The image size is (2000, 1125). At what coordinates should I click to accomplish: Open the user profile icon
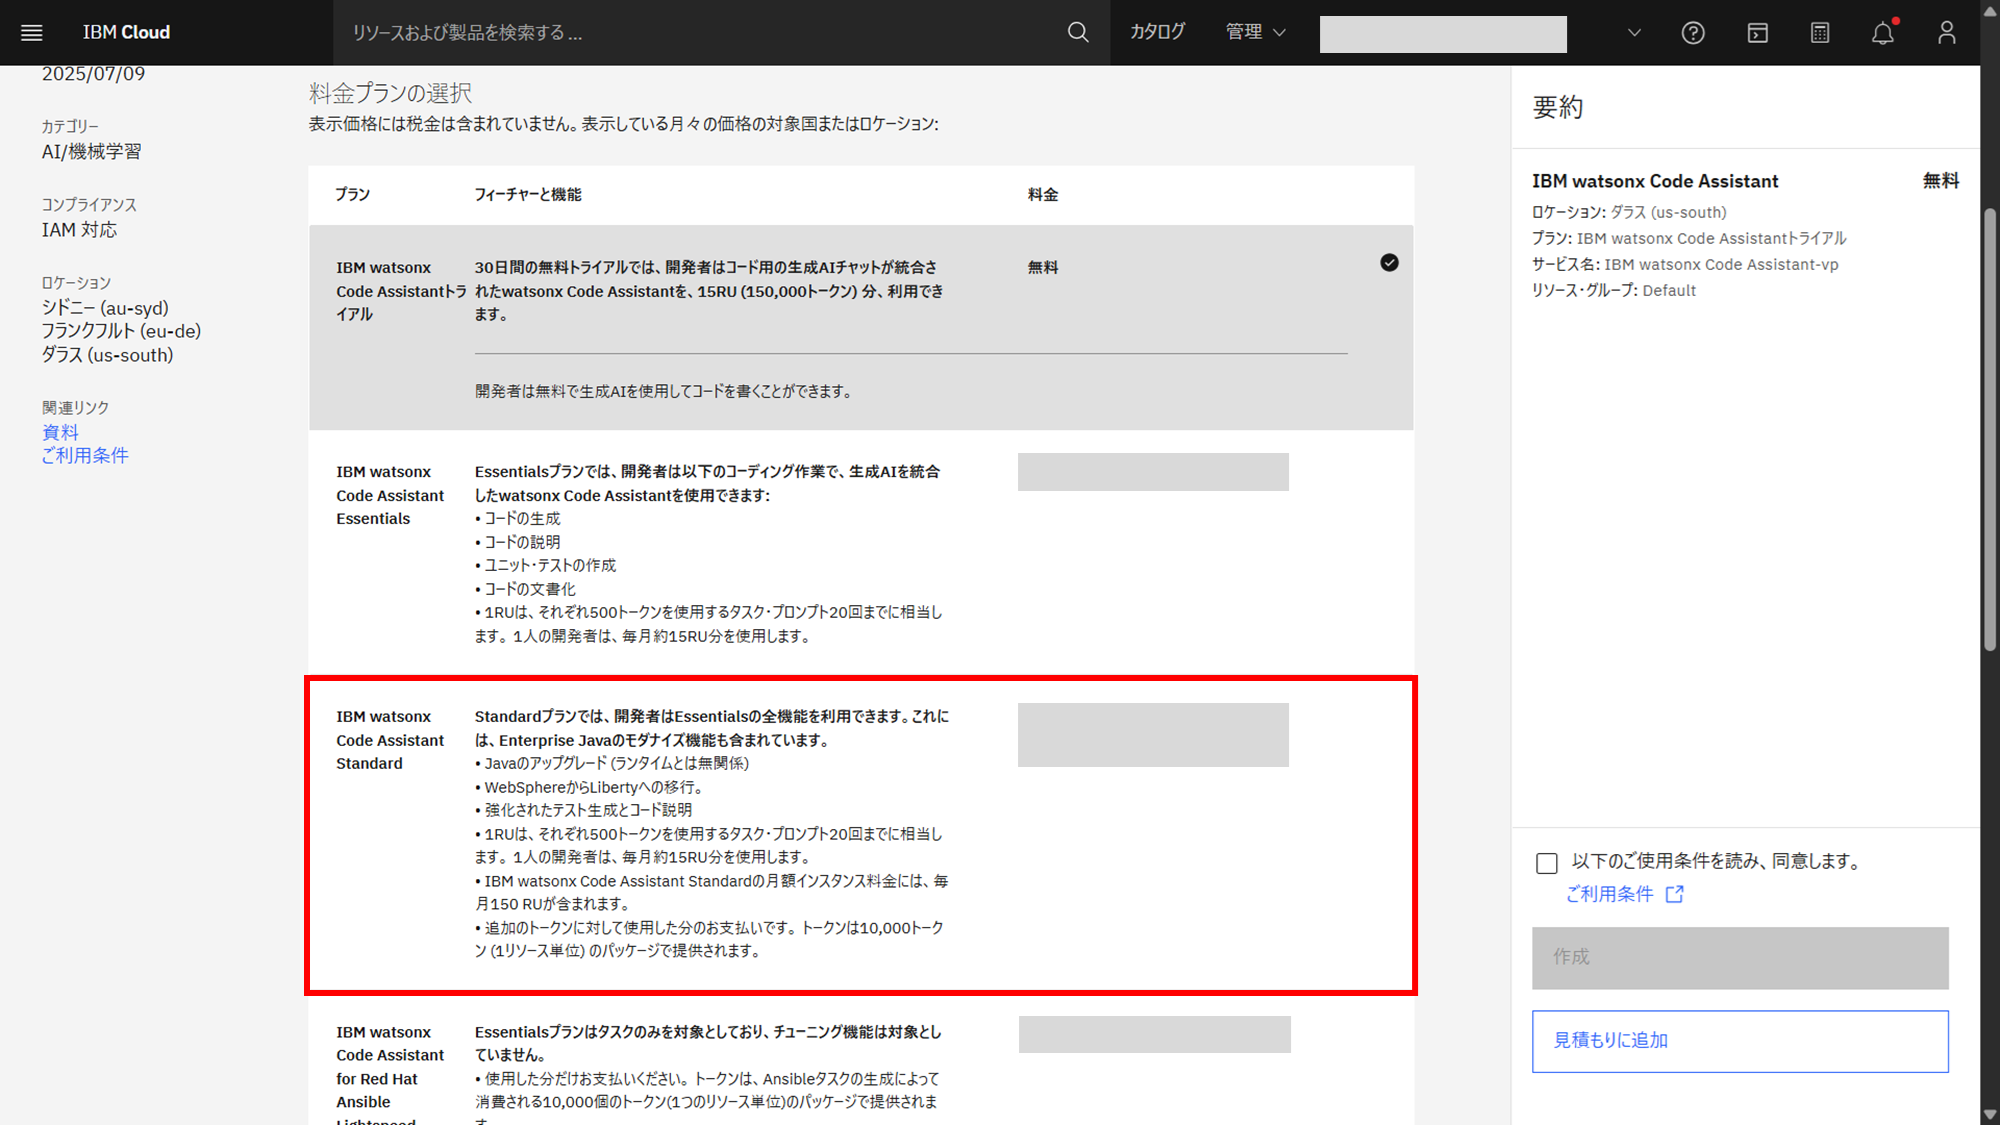(x=1946, y=33)
